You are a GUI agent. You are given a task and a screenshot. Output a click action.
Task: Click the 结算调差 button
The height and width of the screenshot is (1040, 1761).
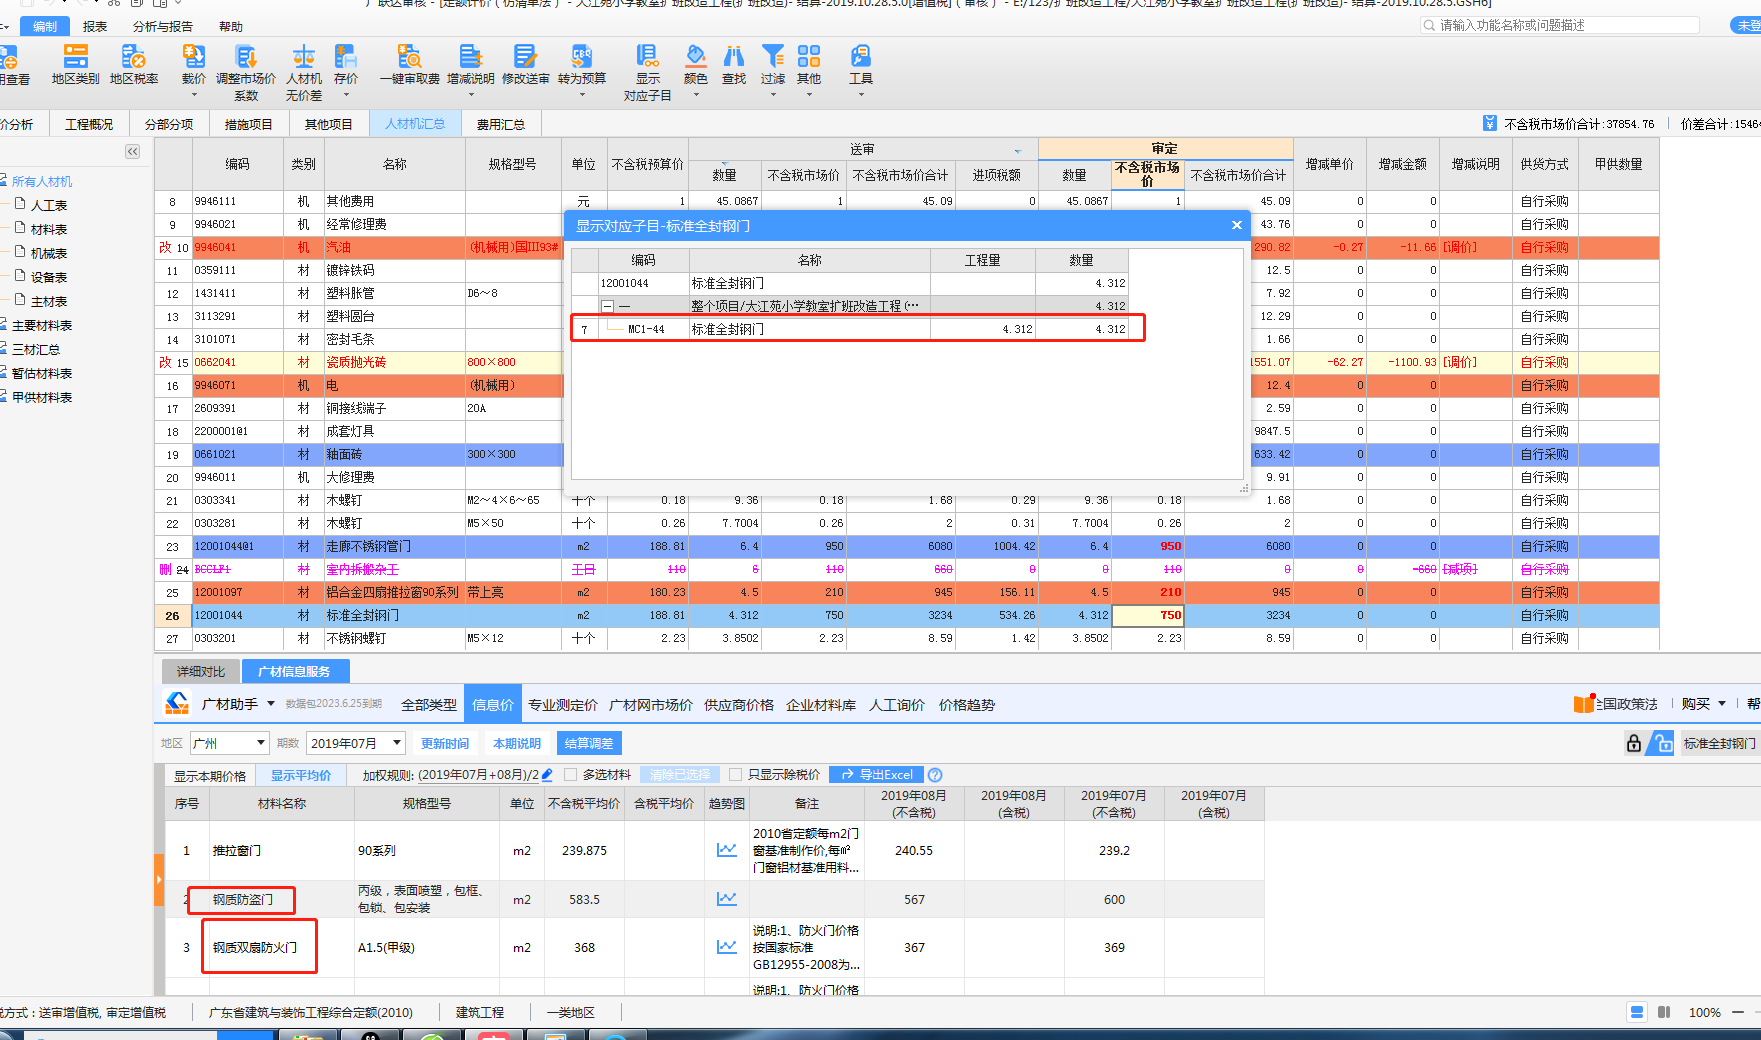(589, 743)
